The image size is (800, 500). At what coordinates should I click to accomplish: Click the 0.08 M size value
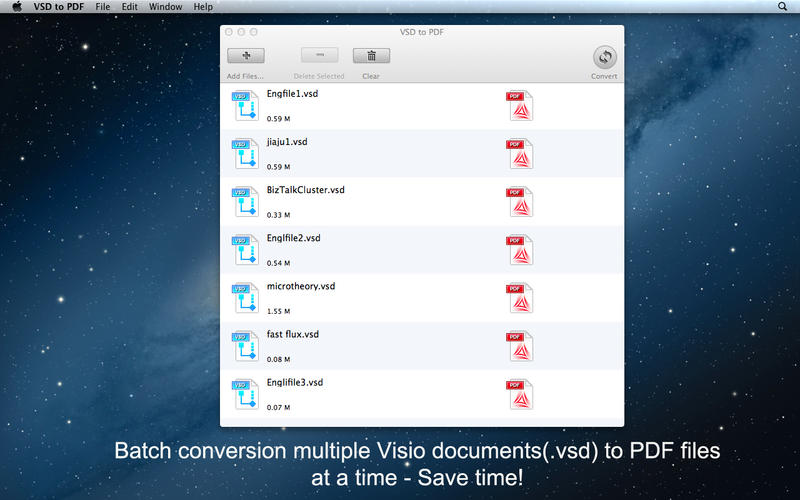pyautogui.click(x=278, y=359)
